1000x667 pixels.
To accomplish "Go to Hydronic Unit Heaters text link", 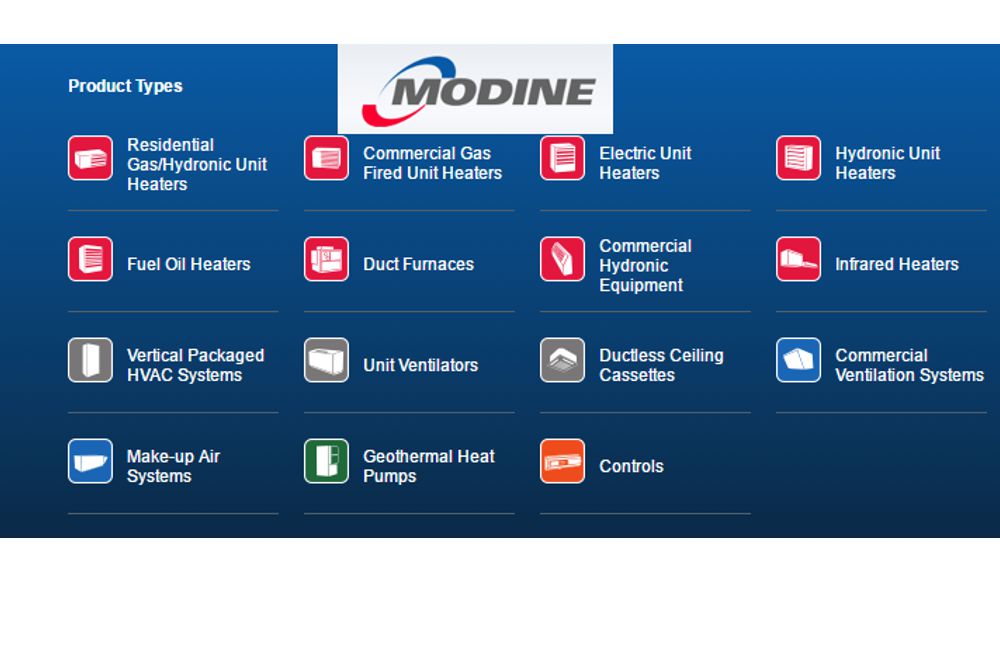I will [x=887, y=163].
